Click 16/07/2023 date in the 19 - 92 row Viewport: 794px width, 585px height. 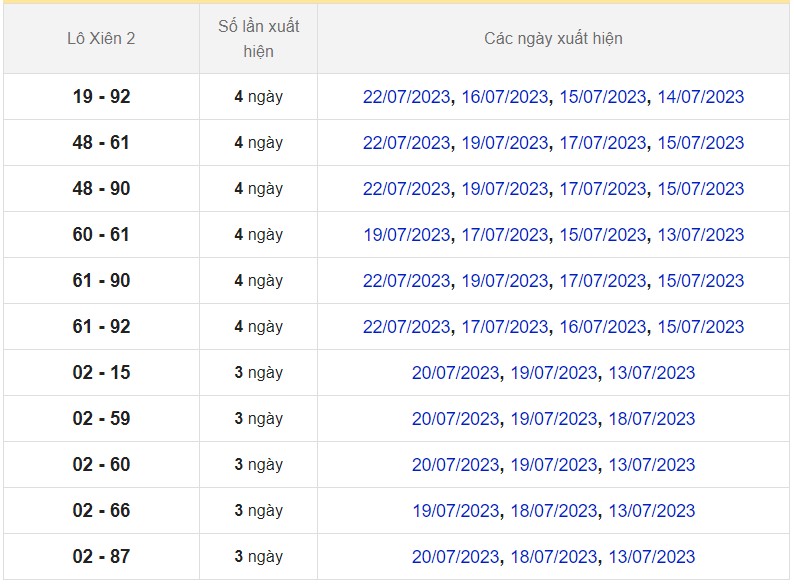tap(504, 97)
